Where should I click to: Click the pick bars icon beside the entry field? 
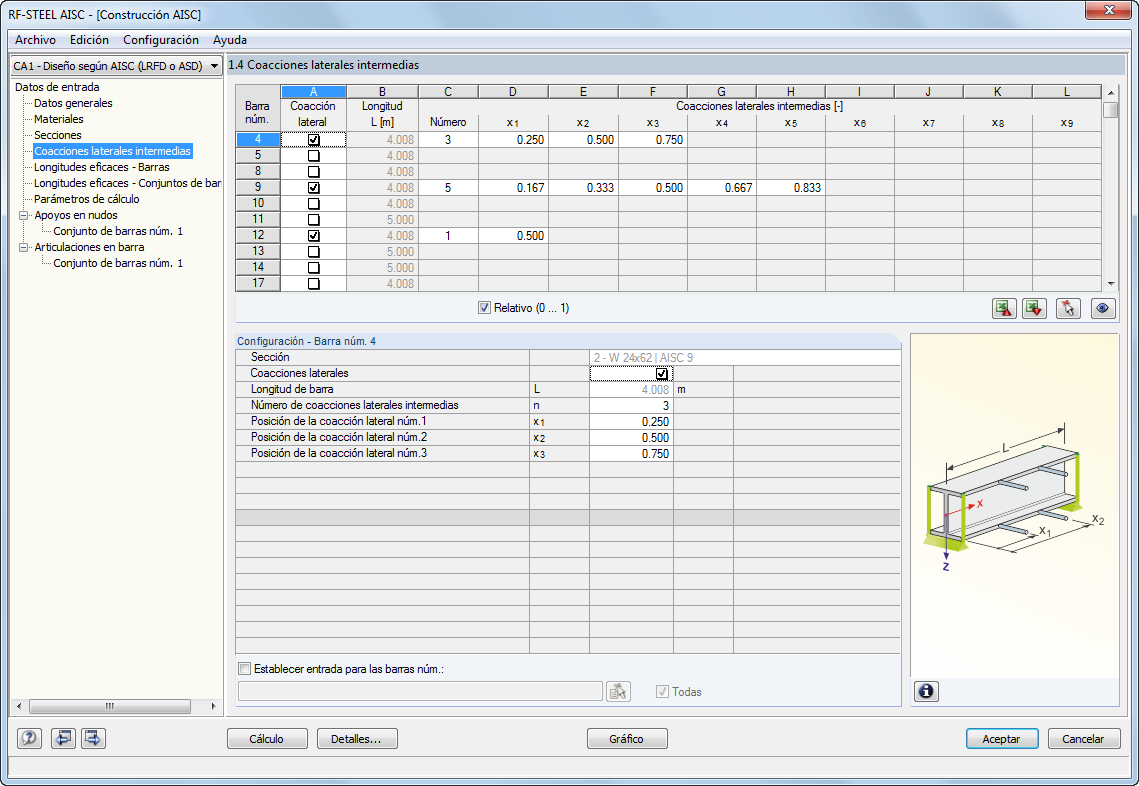point(618,692)
